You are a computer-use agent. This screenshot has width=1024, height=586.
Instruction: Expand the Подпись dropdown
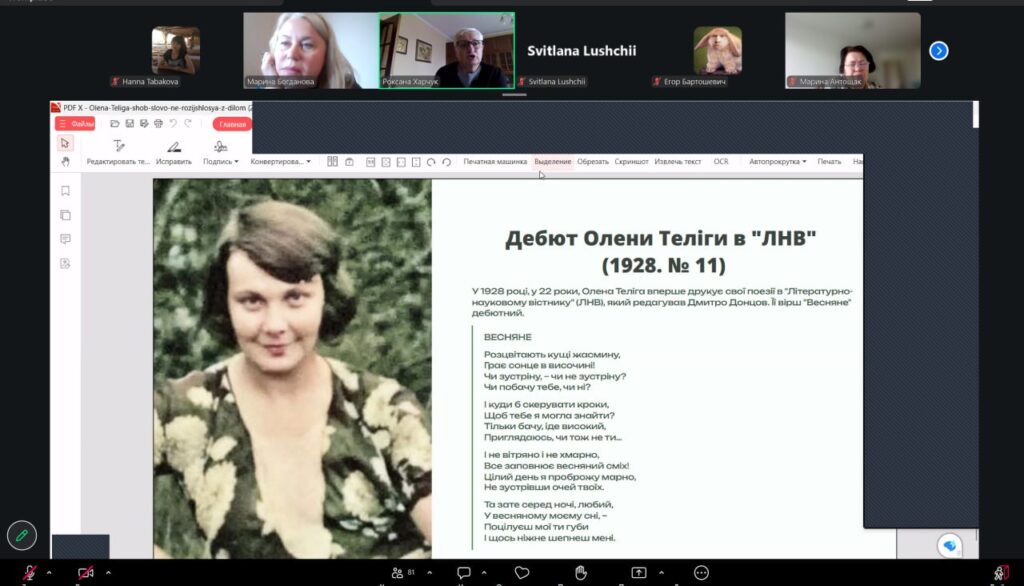(221, 161)
